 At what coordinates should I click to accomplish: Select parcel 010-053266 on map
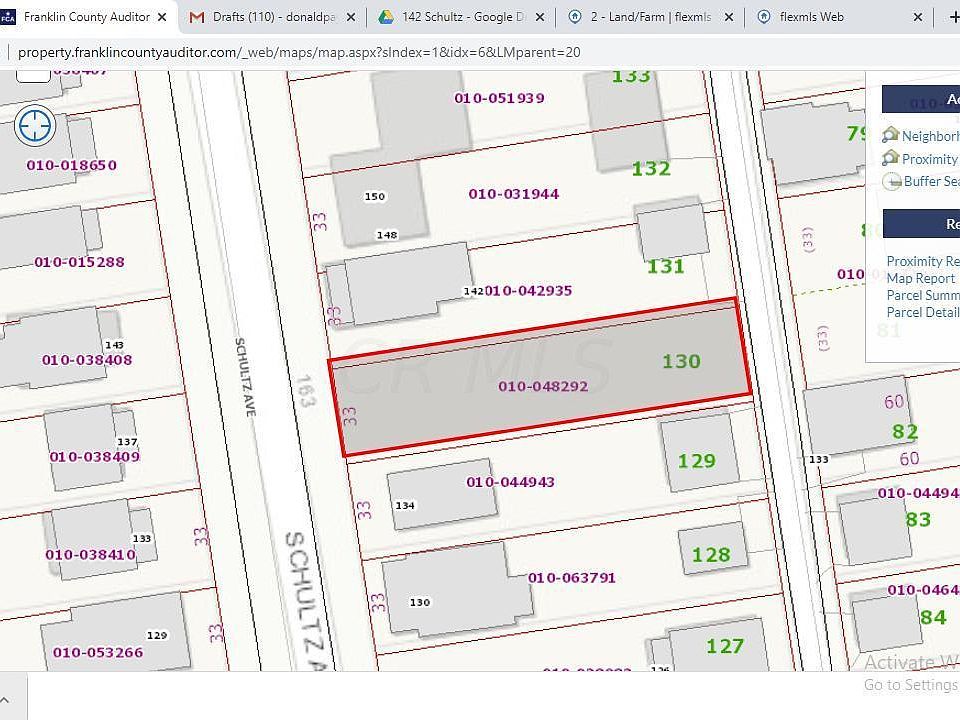point(98,653)
